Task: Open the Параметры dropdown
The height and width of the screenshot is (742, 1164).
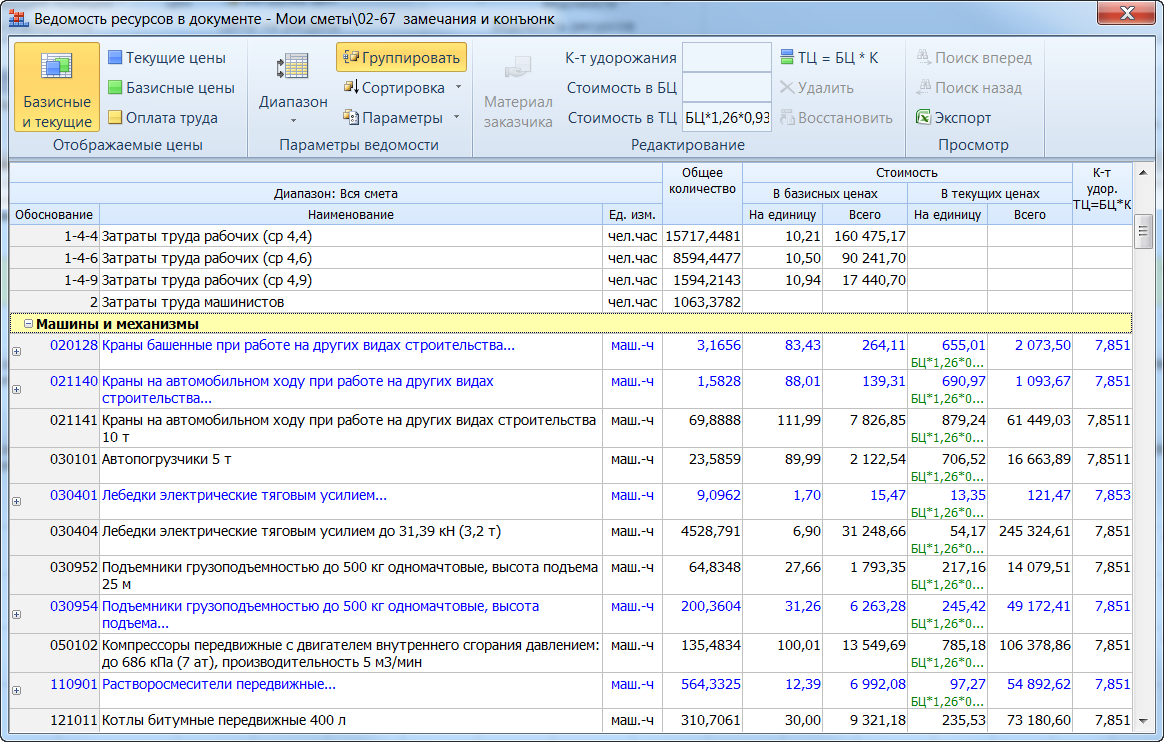Action: coord(401,118)
